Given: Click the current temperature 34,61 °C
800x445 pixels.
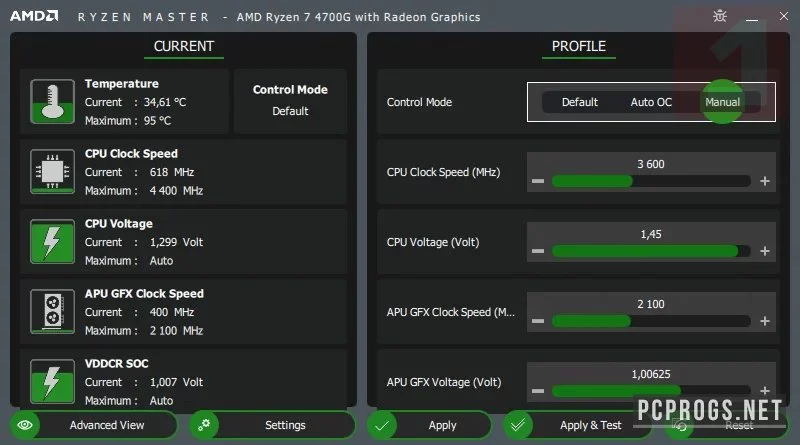Looking at the screenshot, I should [x=165, y=102].
